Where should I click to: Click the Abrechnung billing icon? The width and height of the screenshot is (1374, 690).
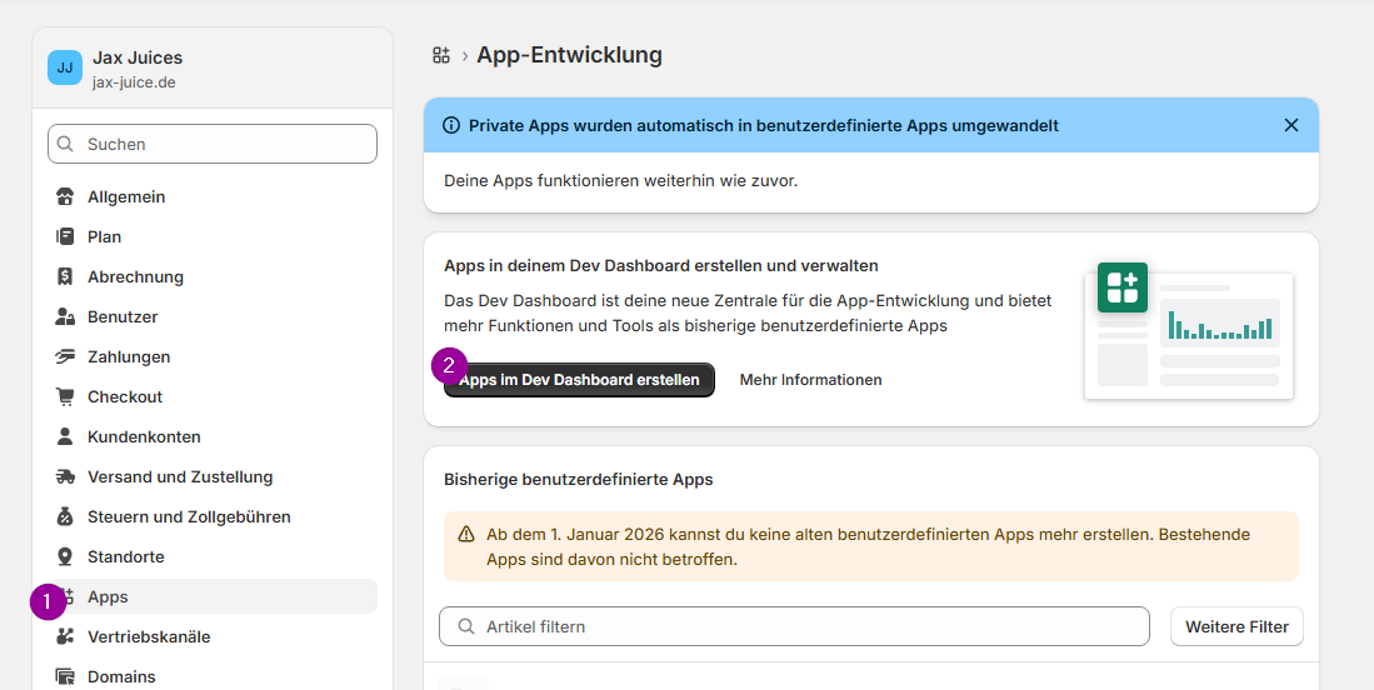[65, 277]
